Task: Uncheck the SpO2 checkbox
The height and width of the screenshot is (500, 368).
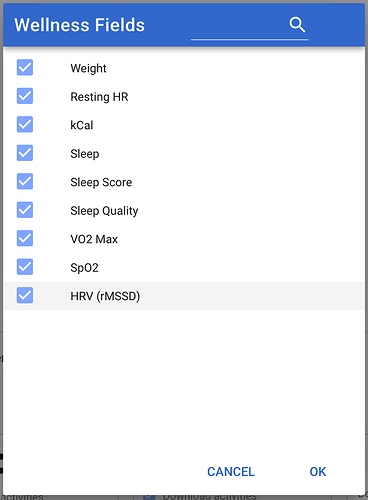Action: (x=25, y=267)
